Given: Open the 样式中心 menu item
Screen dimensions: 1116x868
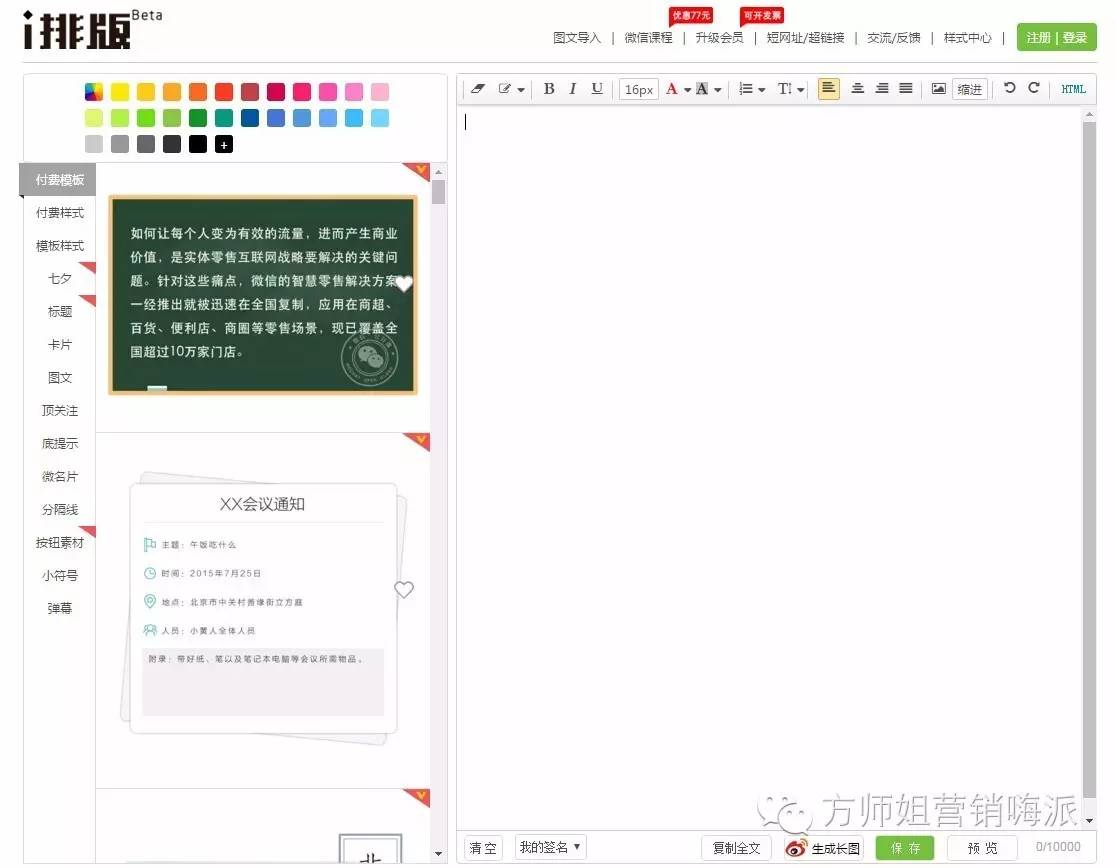Looking at the screenshot, I should coord(967,38).
